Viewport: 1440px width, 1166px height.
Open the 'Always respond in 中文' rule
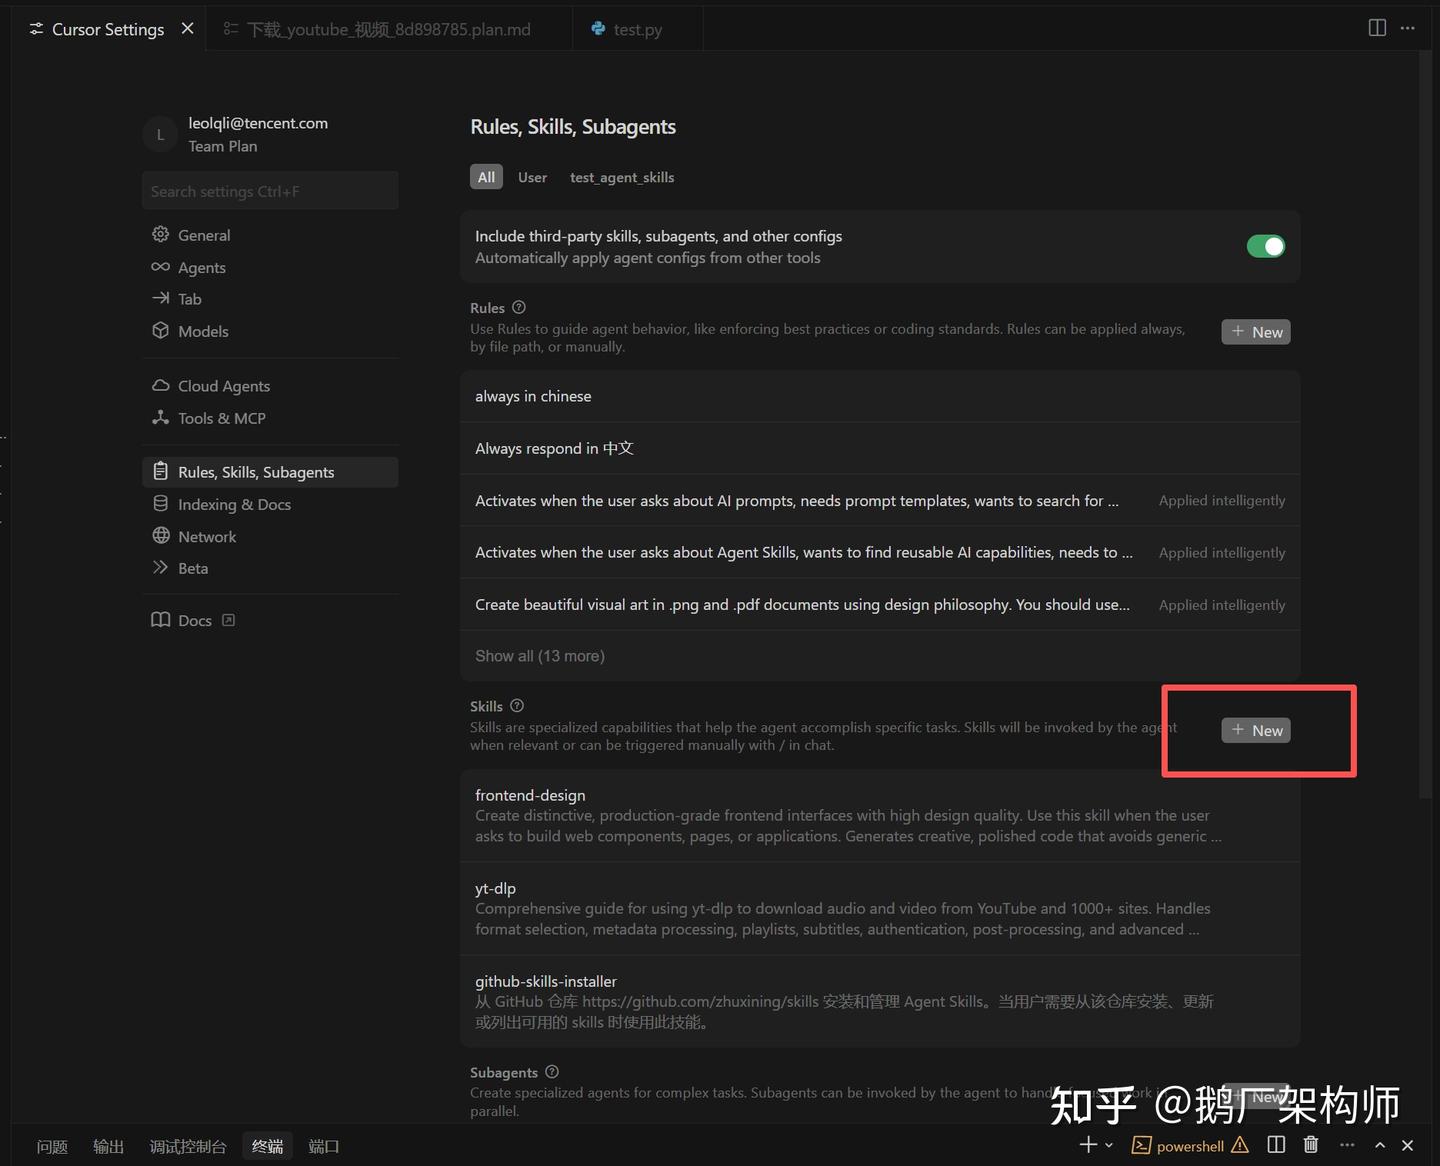pyautogui.click(x=880, y=448)
